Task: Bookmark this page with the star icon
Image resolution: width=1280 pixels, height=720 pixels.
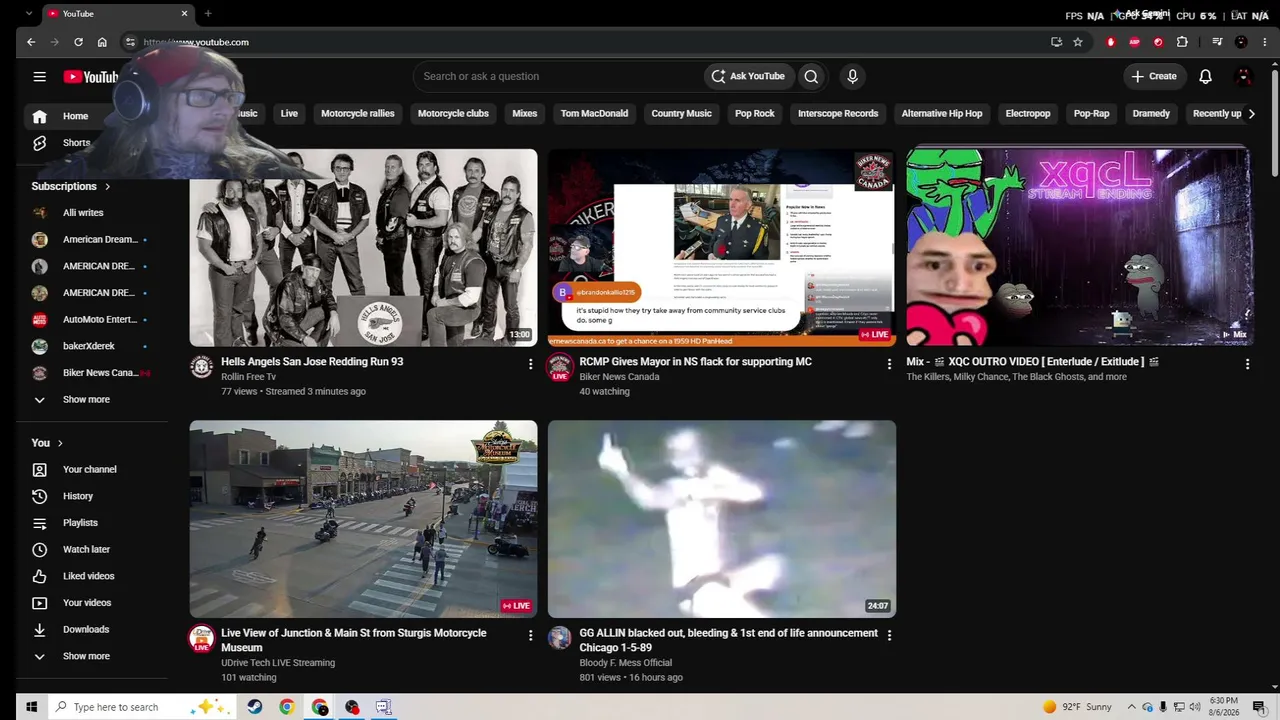Action: click(1078, 42)
